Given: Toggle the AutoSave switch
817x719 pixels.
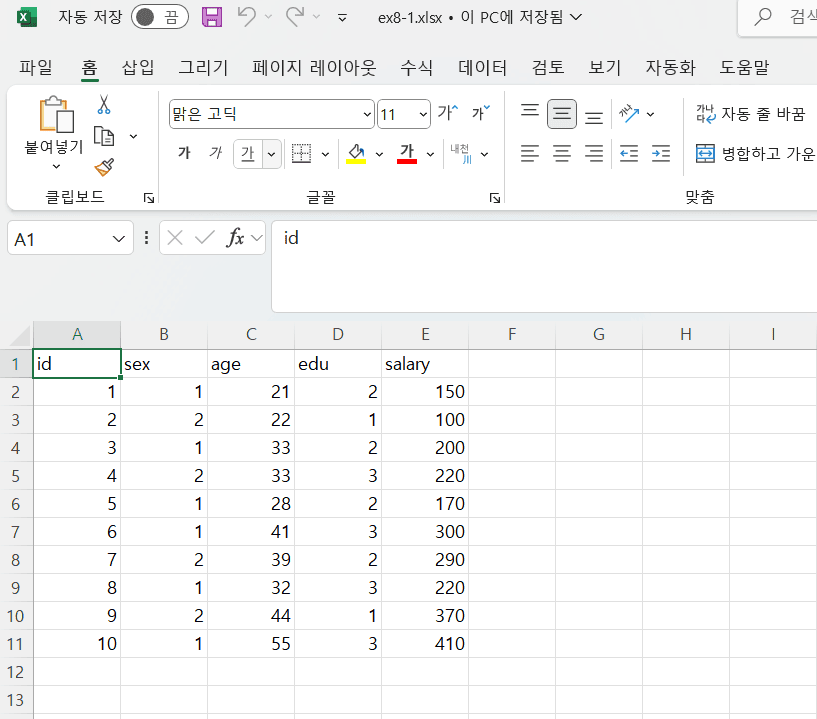Looking at the screenshot, I should tap(160, 17).
